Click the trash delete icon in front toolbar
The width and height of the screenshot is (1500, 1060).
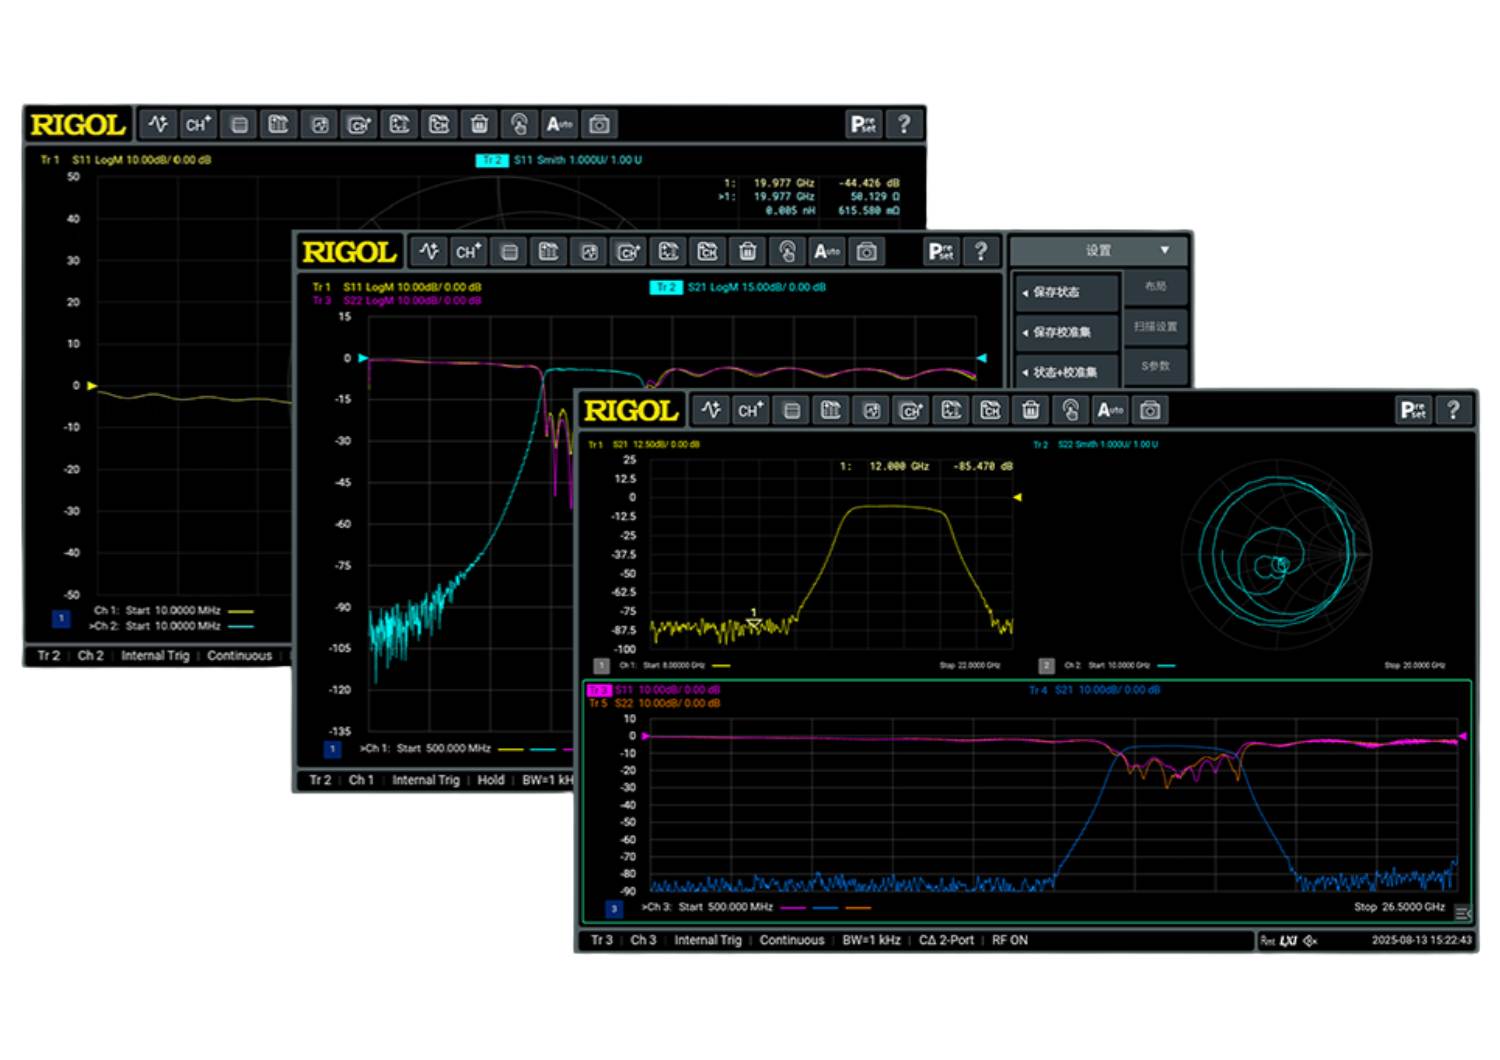click(x=1030, y=410)
